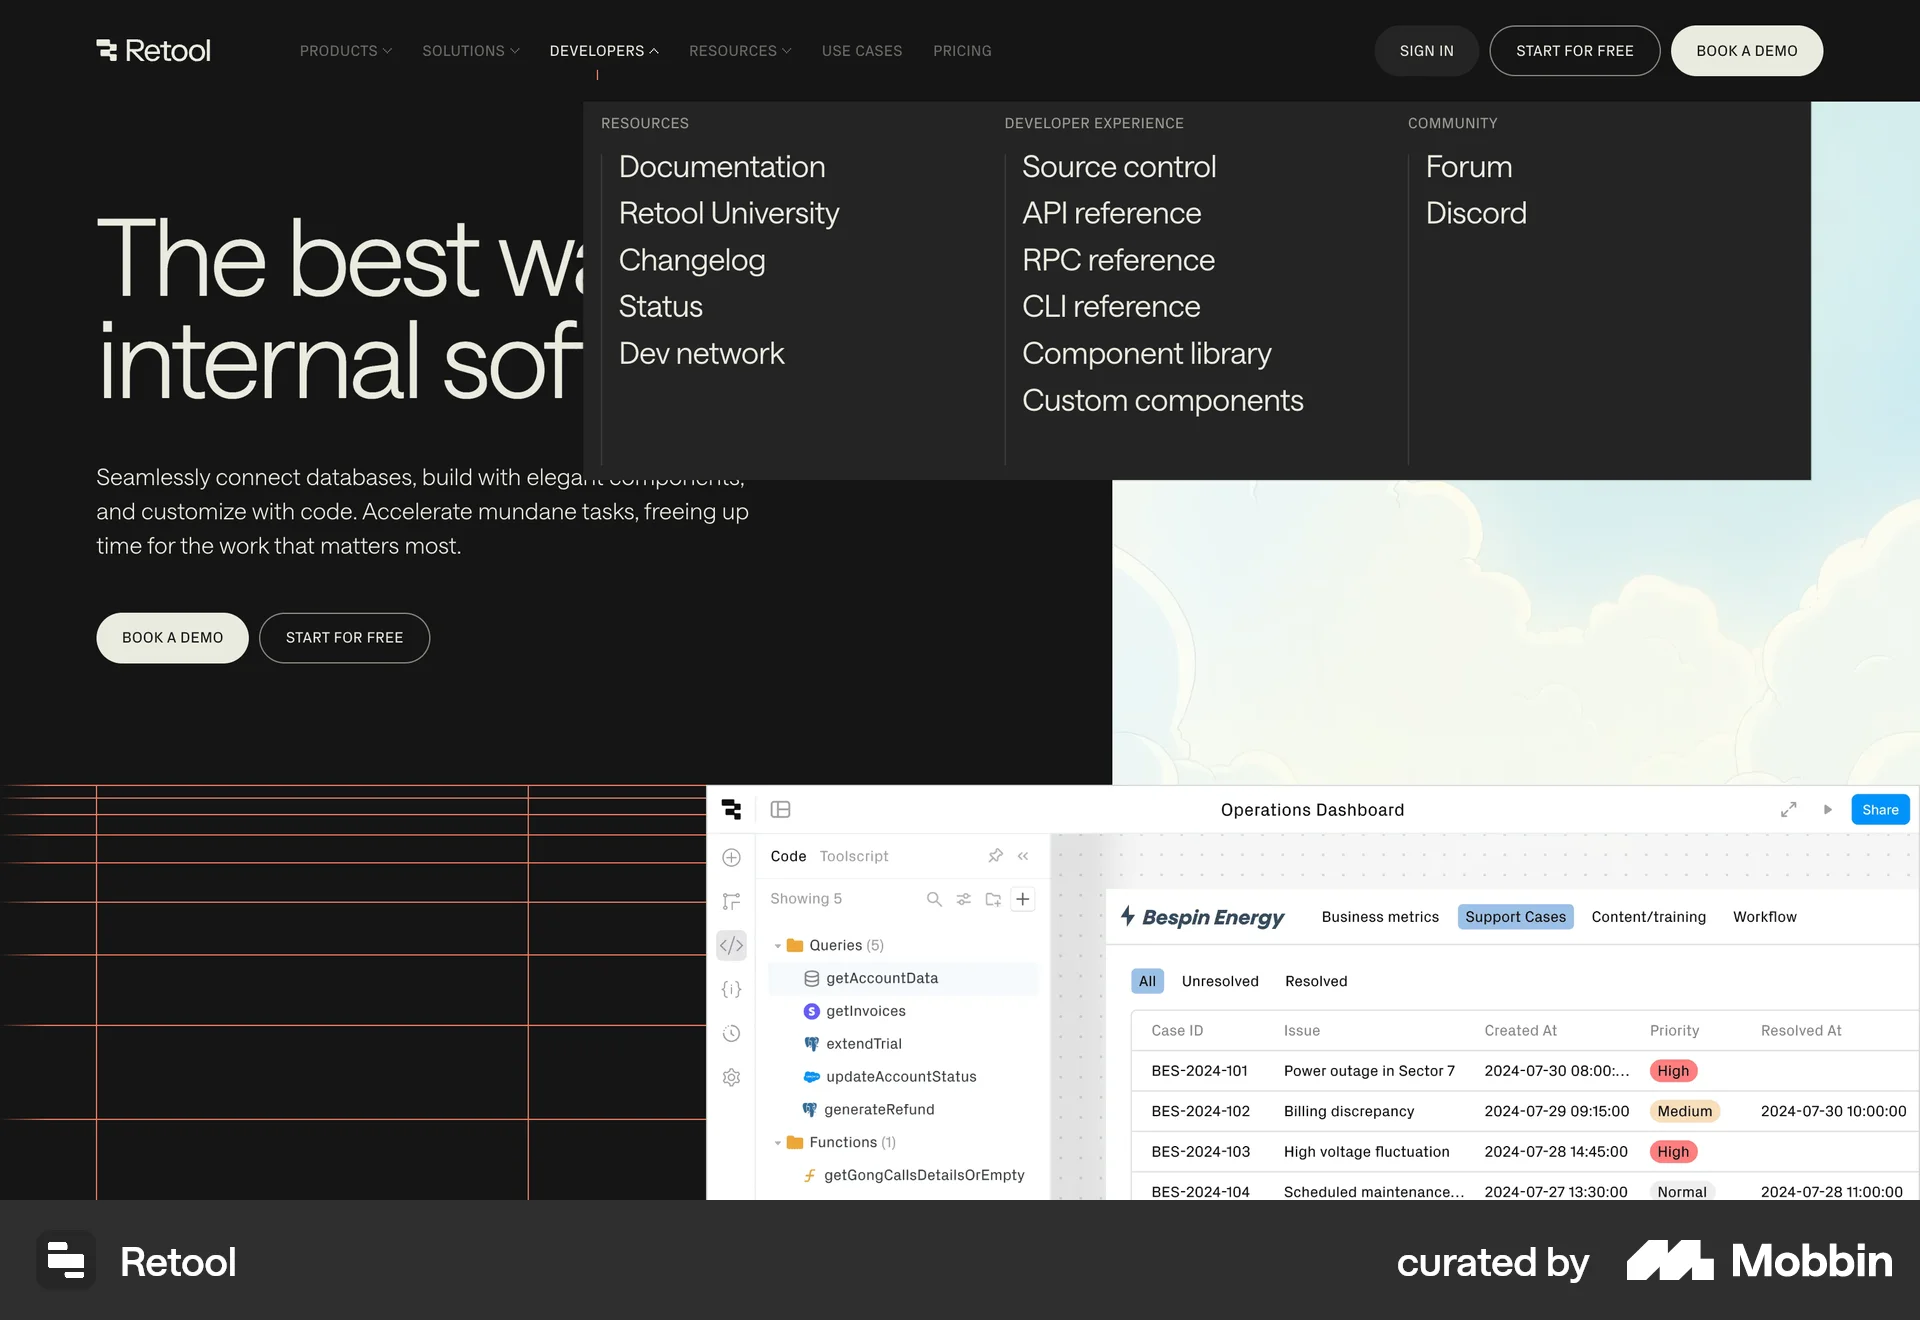
Task: Click the blue Share button
Action: [1880, 810]
